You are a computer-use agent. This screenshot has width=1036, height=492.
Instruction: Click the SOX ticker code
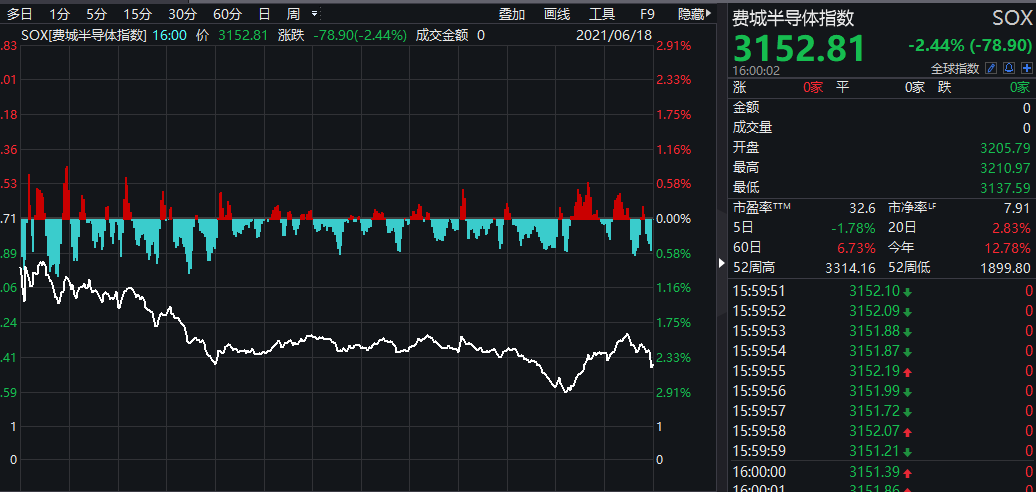1012,18
